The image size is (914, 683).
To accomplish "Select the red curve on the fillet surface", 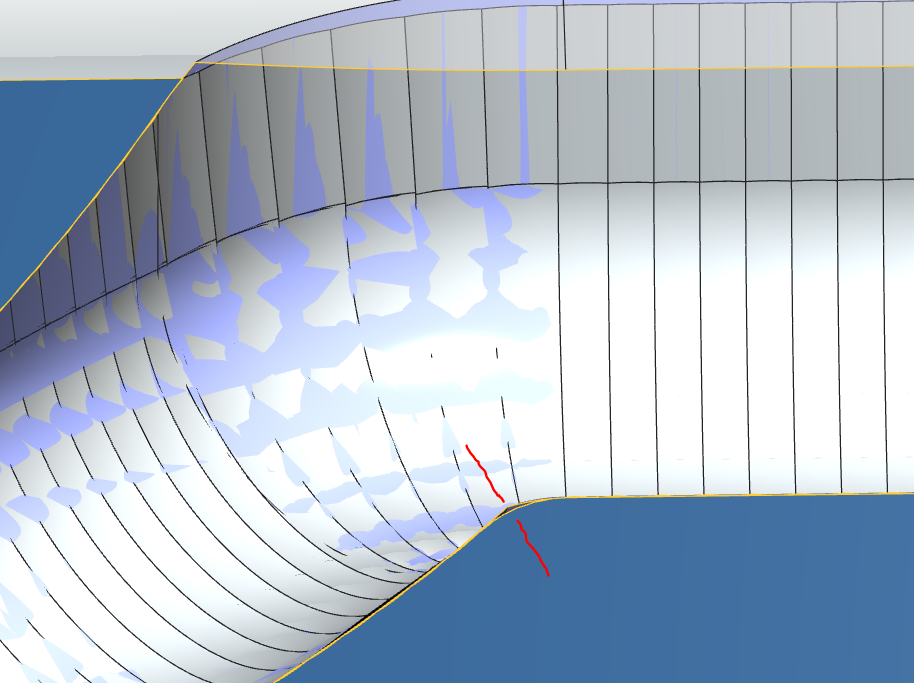I will click(484, 470).
